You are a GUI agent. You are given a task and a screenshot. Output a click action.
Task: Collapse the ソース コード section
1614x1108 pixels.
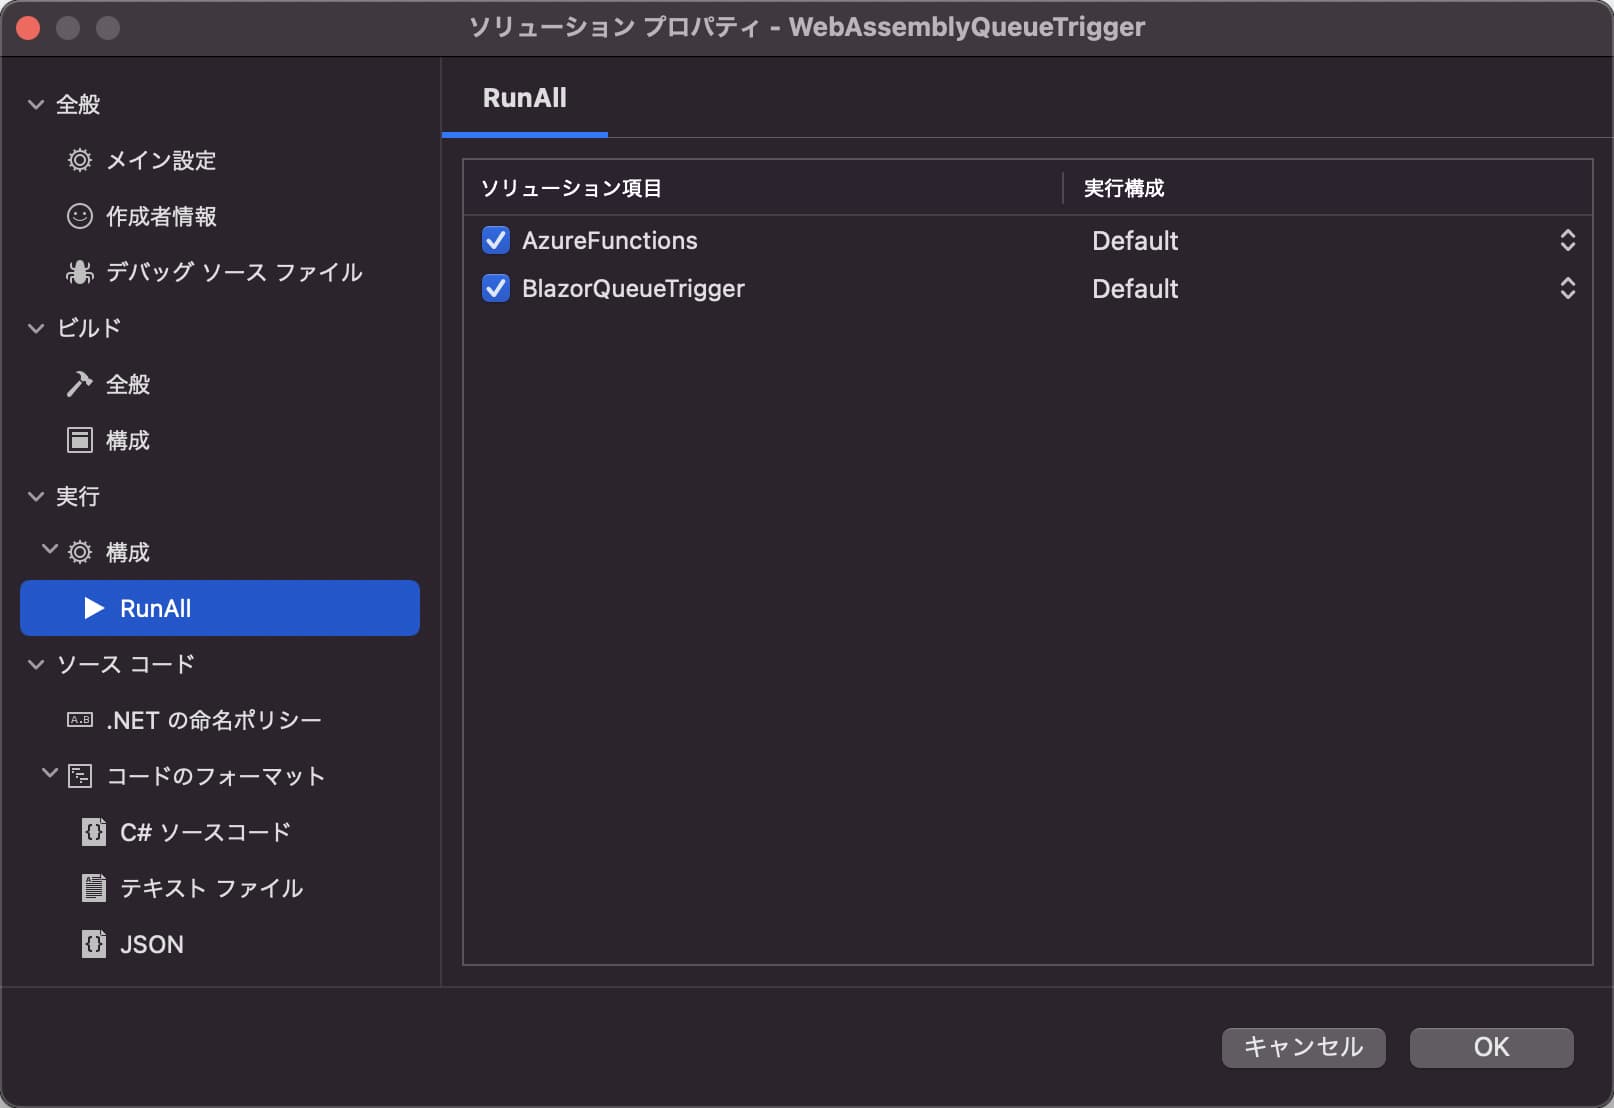[36, 664]
